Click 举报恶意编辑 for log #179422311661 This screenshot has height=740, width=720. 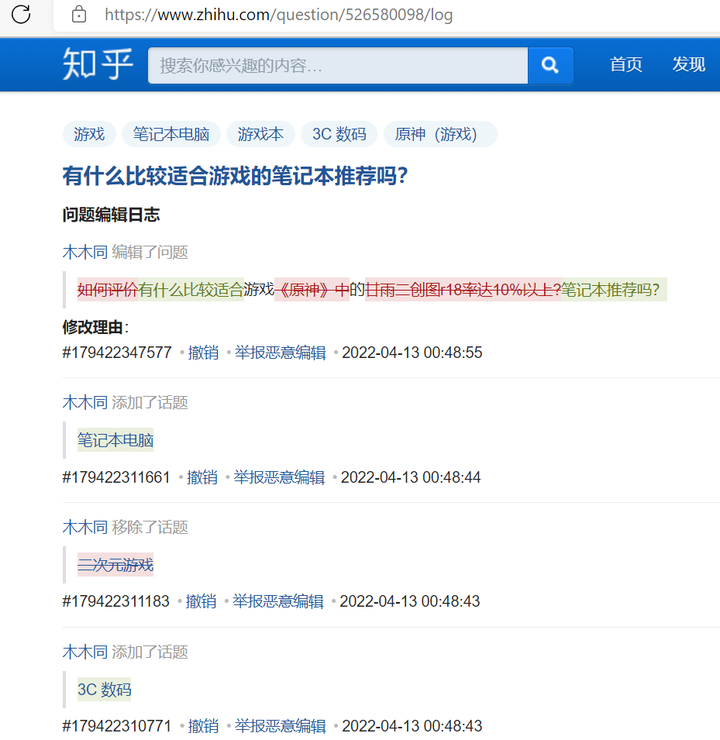pos(279,477)
